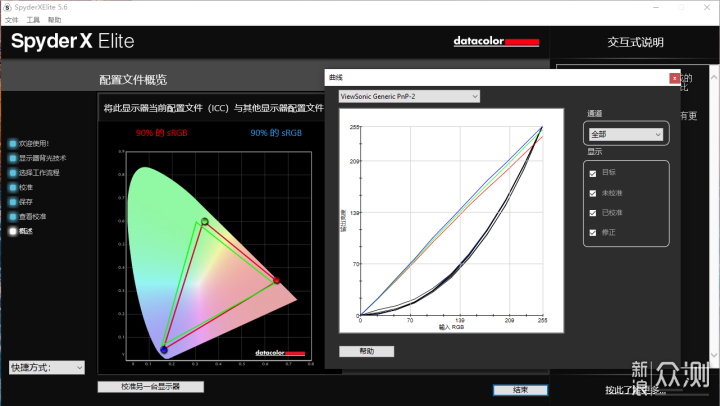Click the SpyderXElite title bar app icon
Image resolution: width=720 pixels, height=406 pixels.
pyautogui.click(x=7, y=7)
